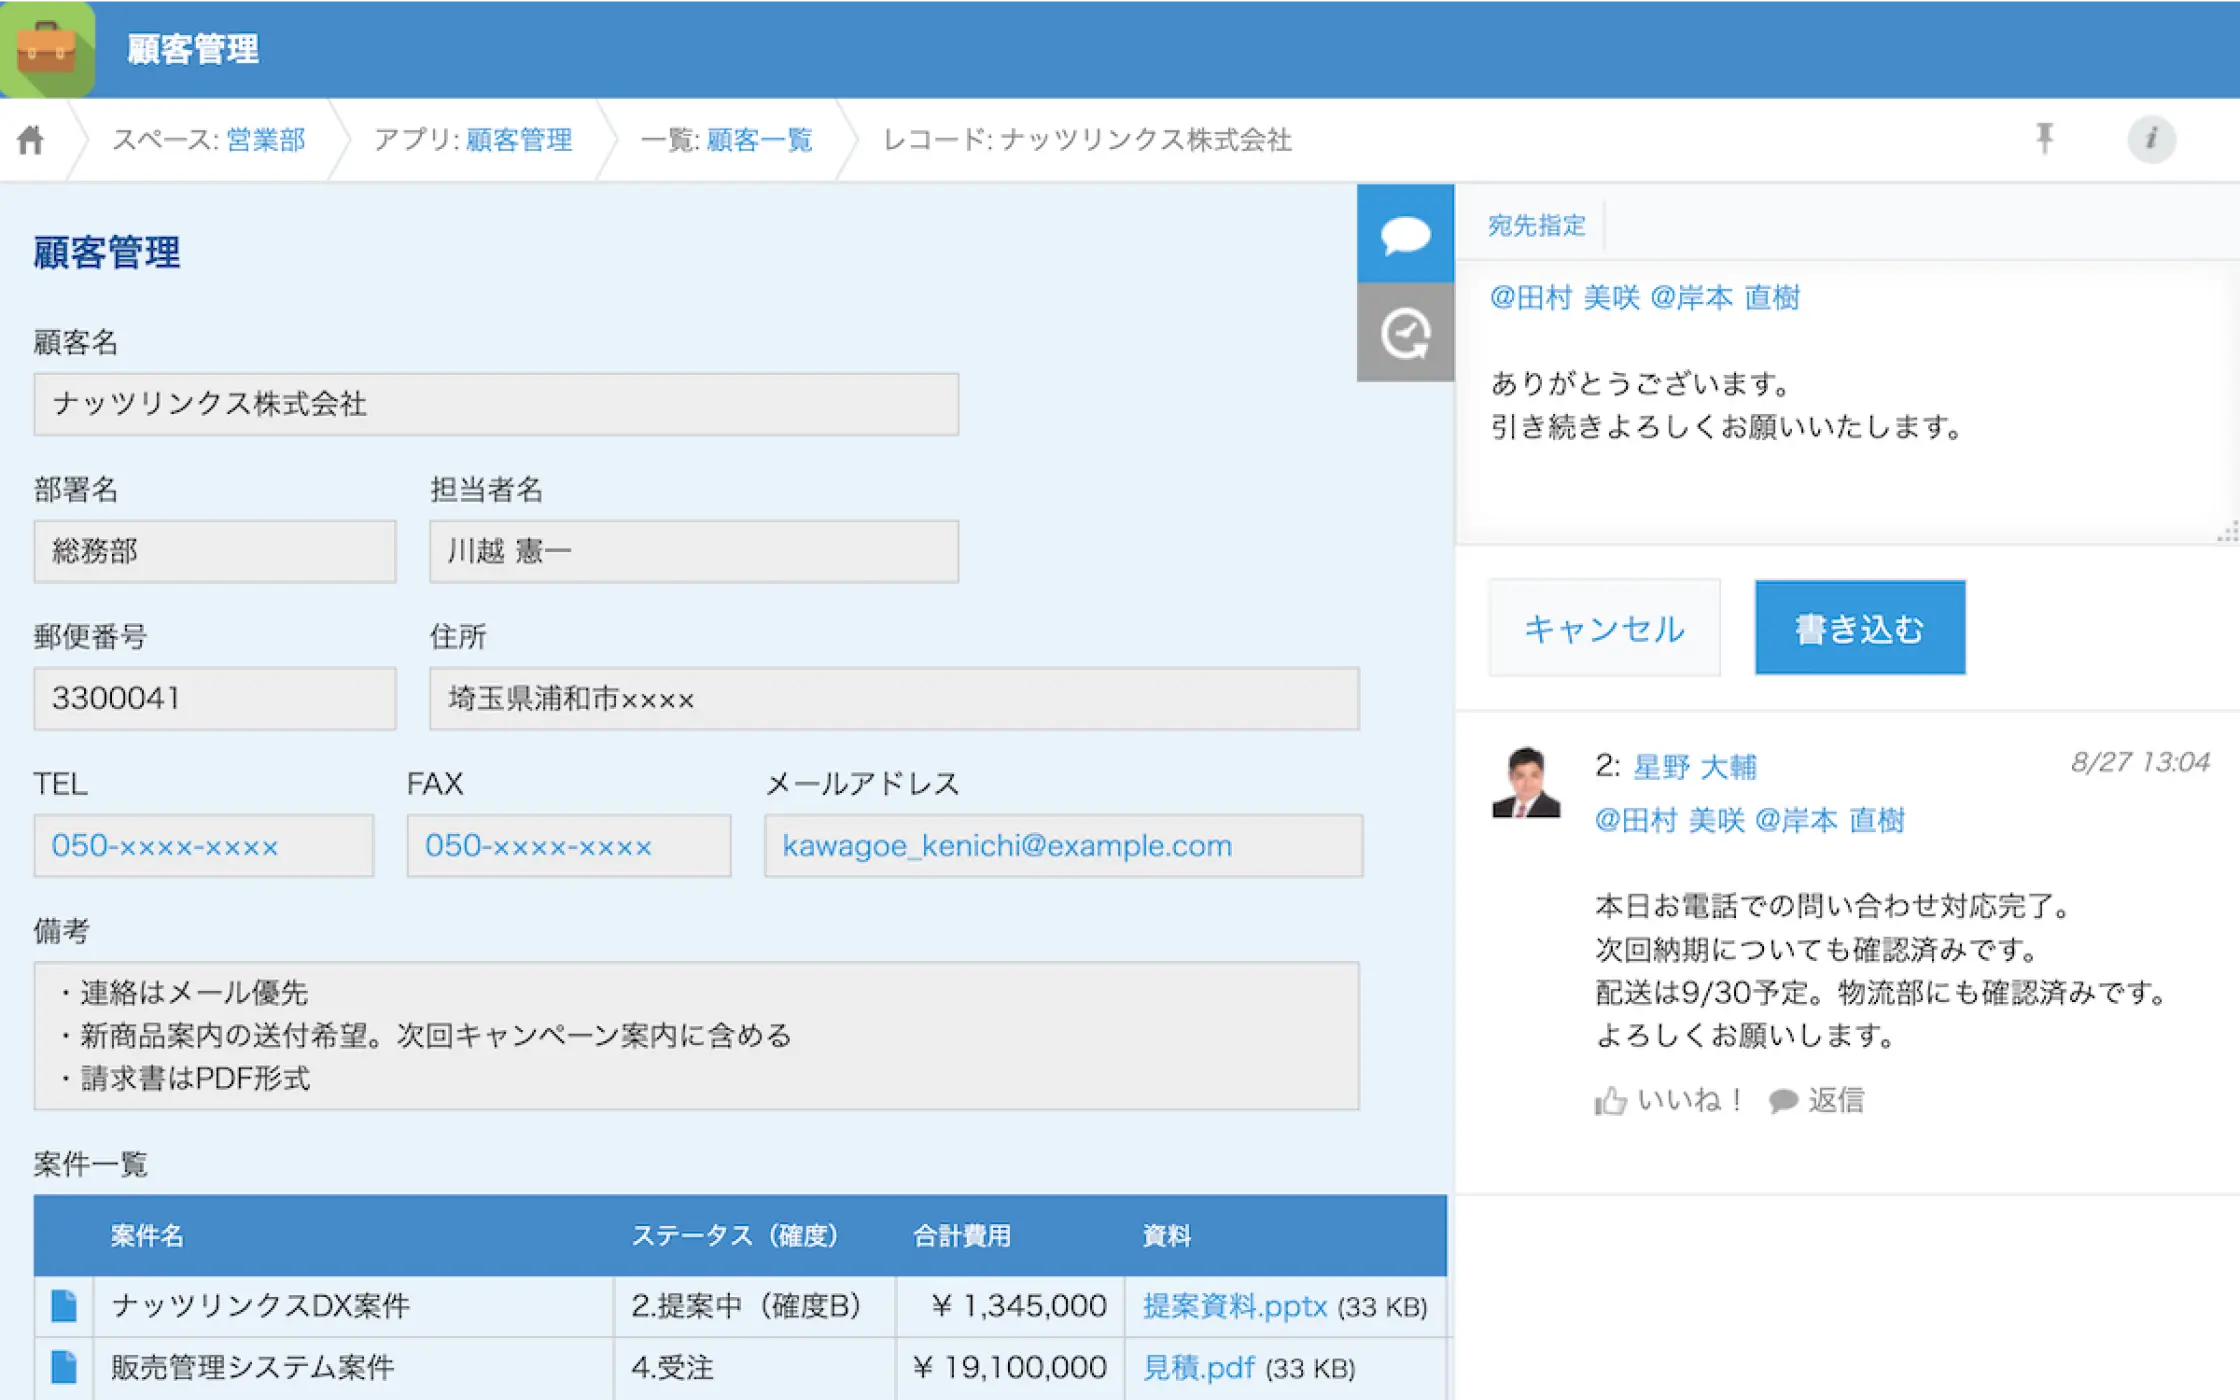Click the kawagoe_kenichi email address link
The height and width of the screenshot is (1400, 2240).
(1006, 846)
